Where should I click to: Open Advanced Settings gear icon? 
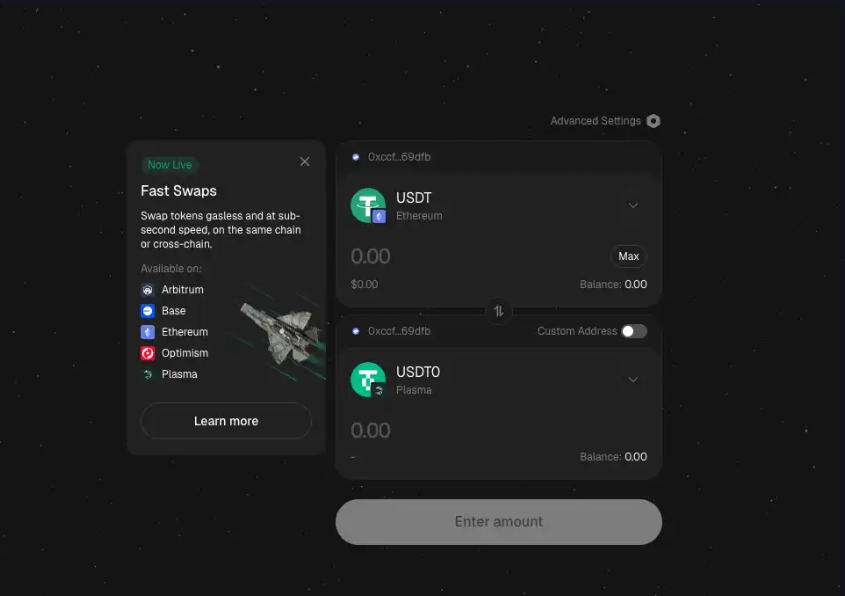point(653,121)
